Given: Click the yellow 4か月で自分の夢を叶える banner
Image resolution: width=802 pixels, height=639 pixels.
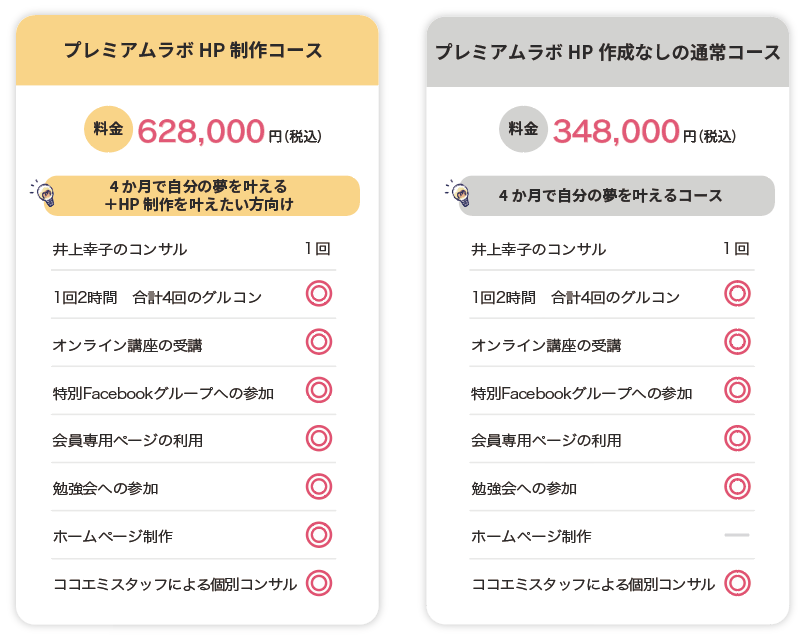Looking at the screenshot, I should click(202, 195).
